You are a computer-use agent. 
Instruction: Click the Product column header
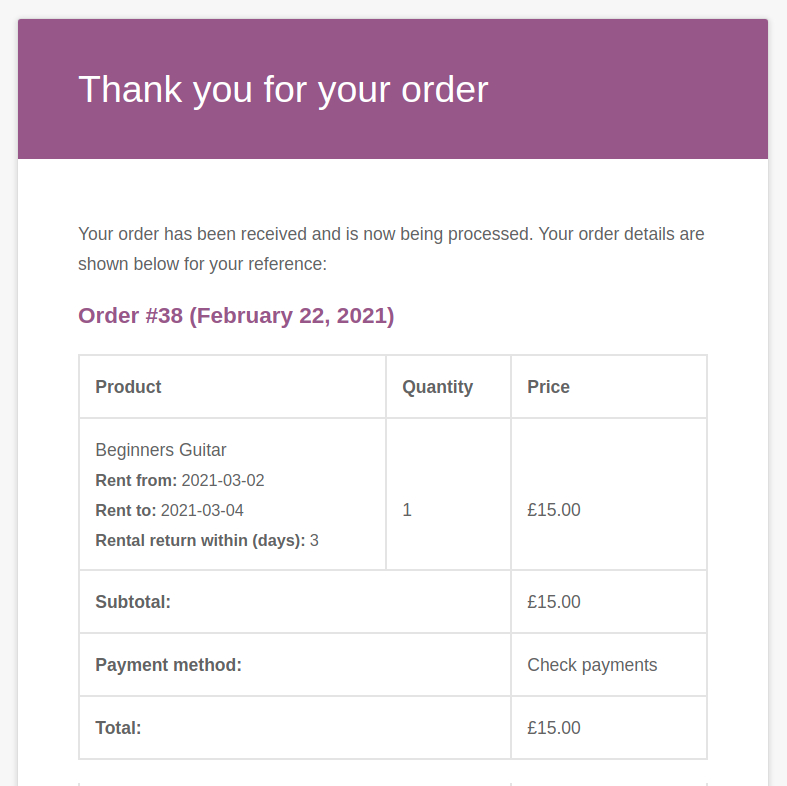pyautogui.click(x=128, y=387)
